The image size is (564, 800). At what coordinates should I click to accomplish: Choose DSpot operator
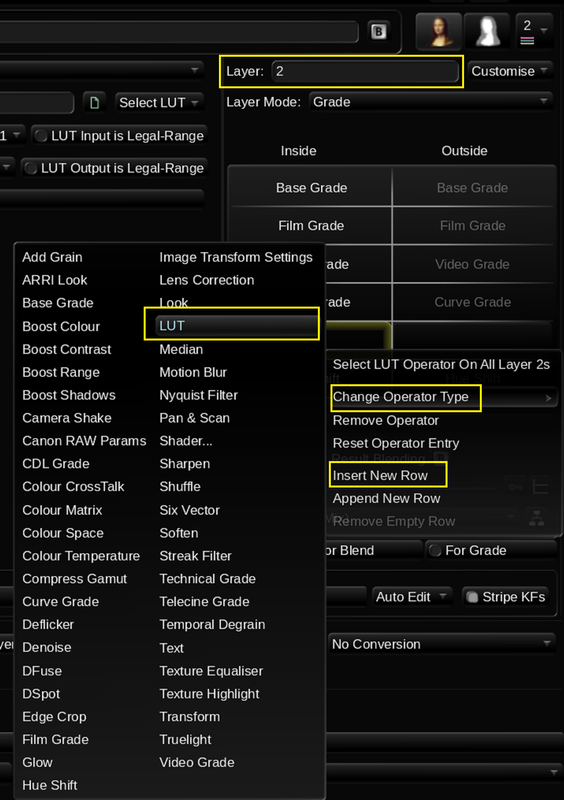click(x=41, y=694)
